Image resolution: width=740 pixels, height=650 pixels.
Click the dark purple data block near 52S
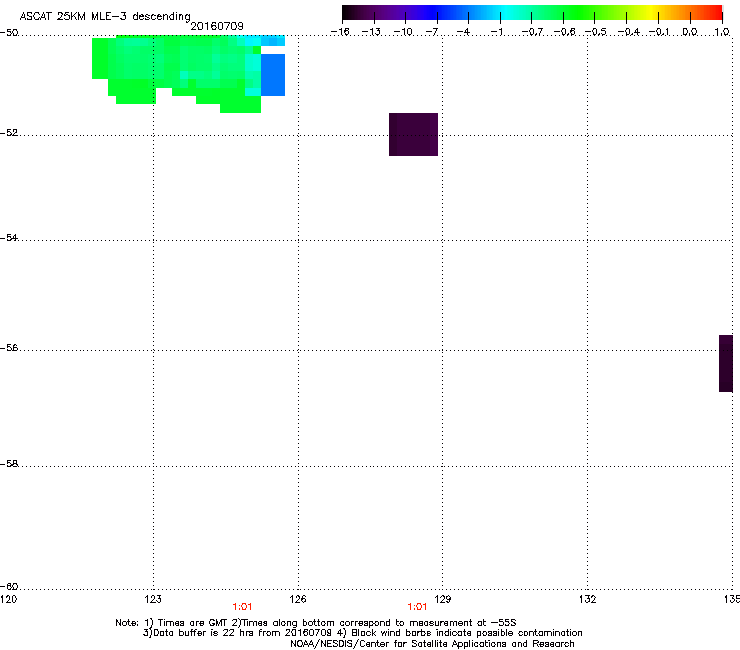pyautogui.click(x=413, y=135)
